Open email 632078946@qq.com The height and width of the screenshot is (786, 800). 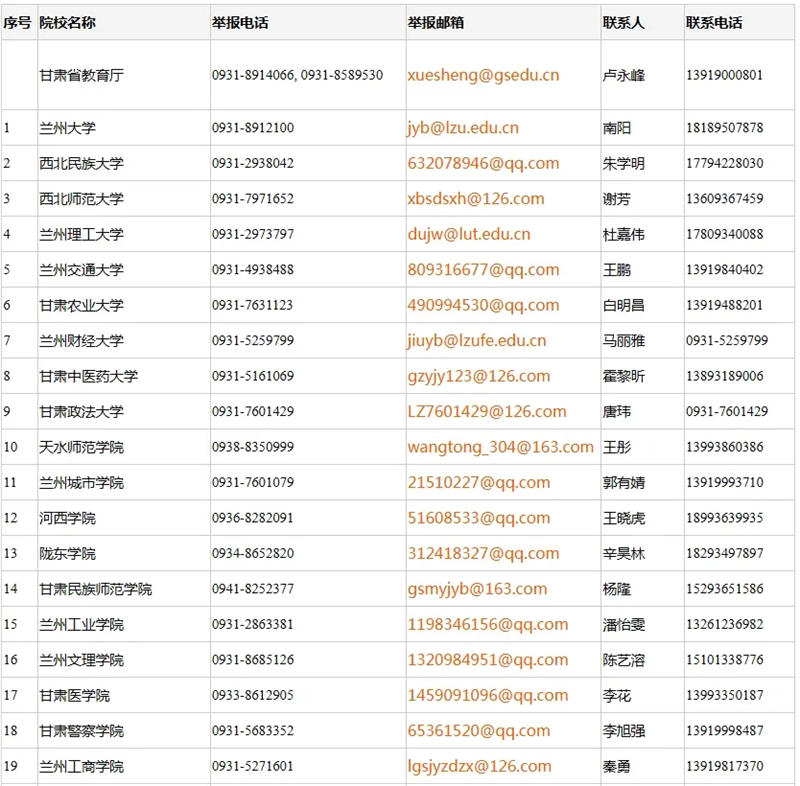tap(483, 163)
